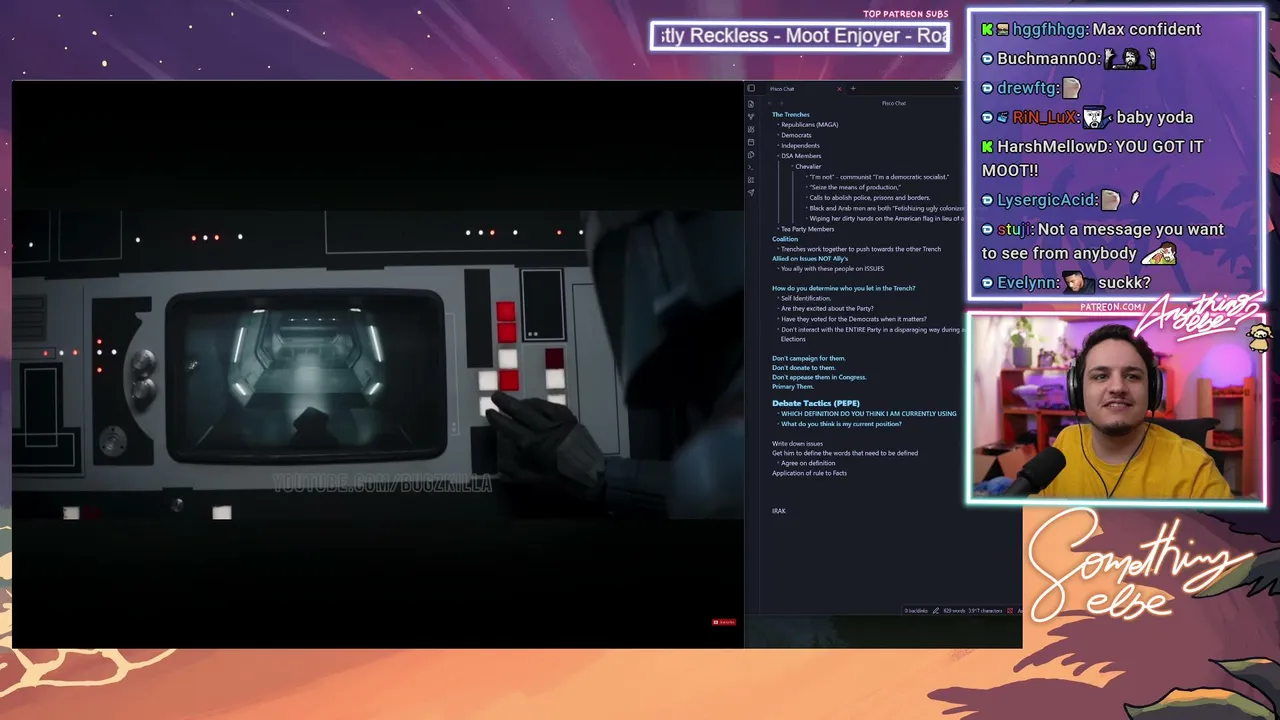Screen dimensions: 1280x720
Task: Collapse the Chevalier bullet
Action: (791, 167)
